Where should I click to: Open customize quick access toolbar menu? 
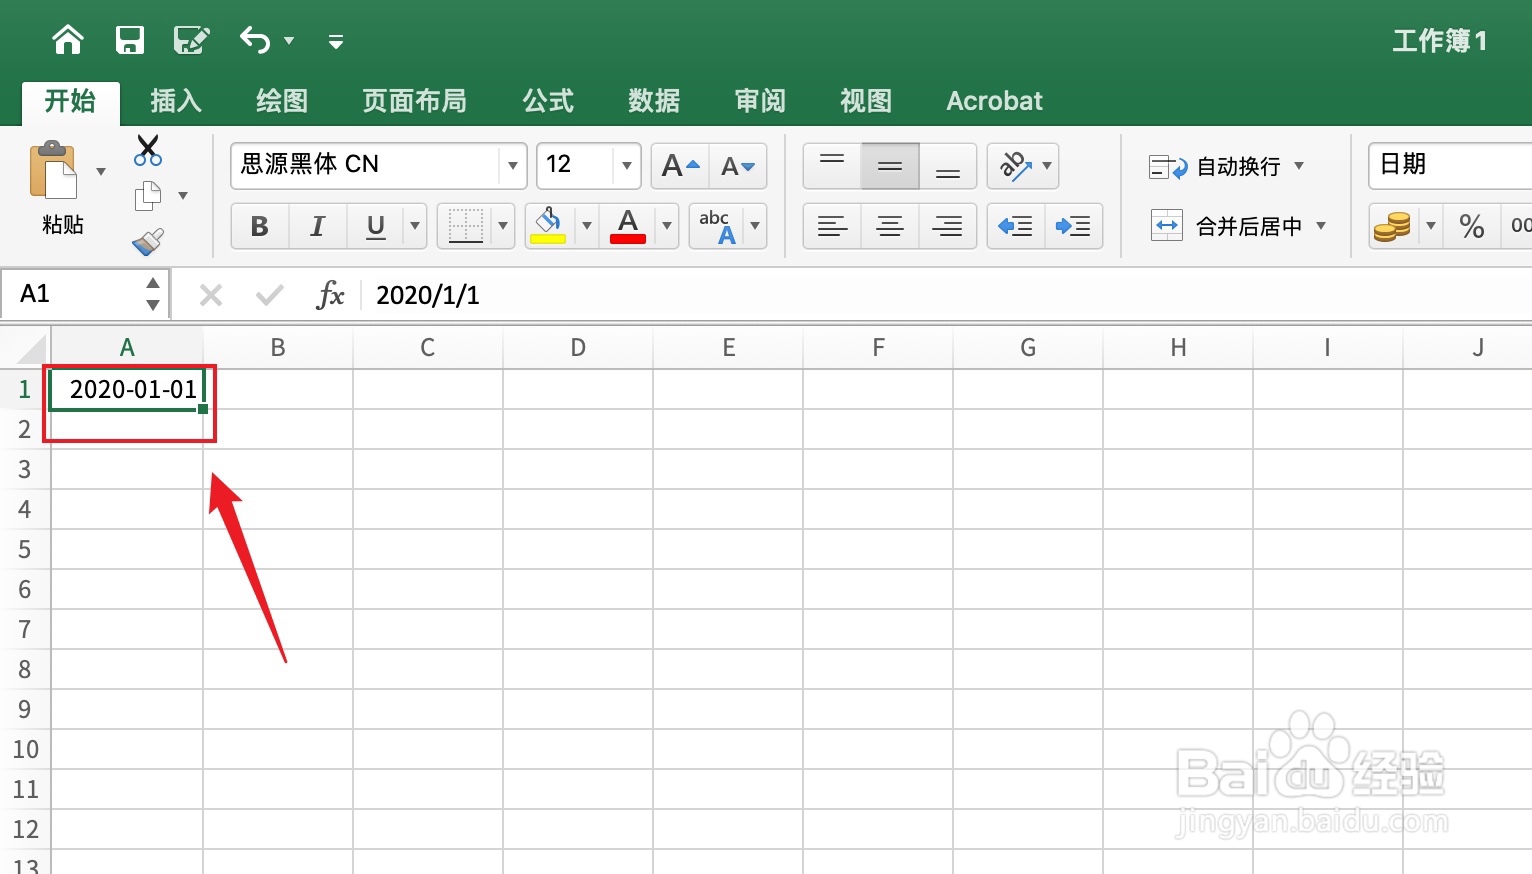[336, 41]
